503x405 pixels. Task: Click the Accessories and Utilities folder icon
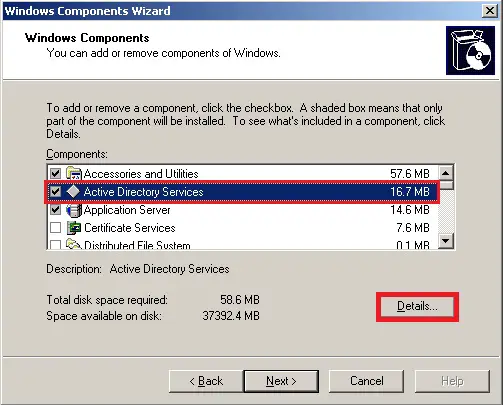pos(74,173)
